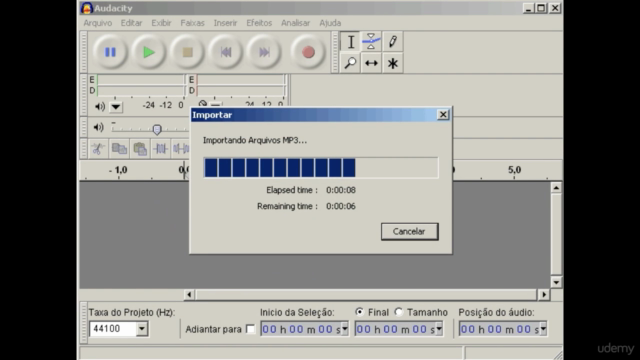Select the Multi-Tool asterisk icon

point(393,63)
